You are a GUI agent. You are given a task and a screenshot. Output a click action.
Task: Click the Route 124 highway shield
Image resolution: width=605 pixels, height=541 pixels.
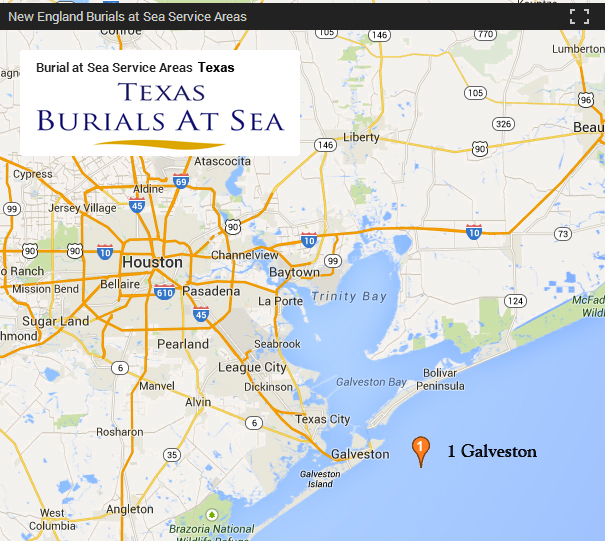515,300
